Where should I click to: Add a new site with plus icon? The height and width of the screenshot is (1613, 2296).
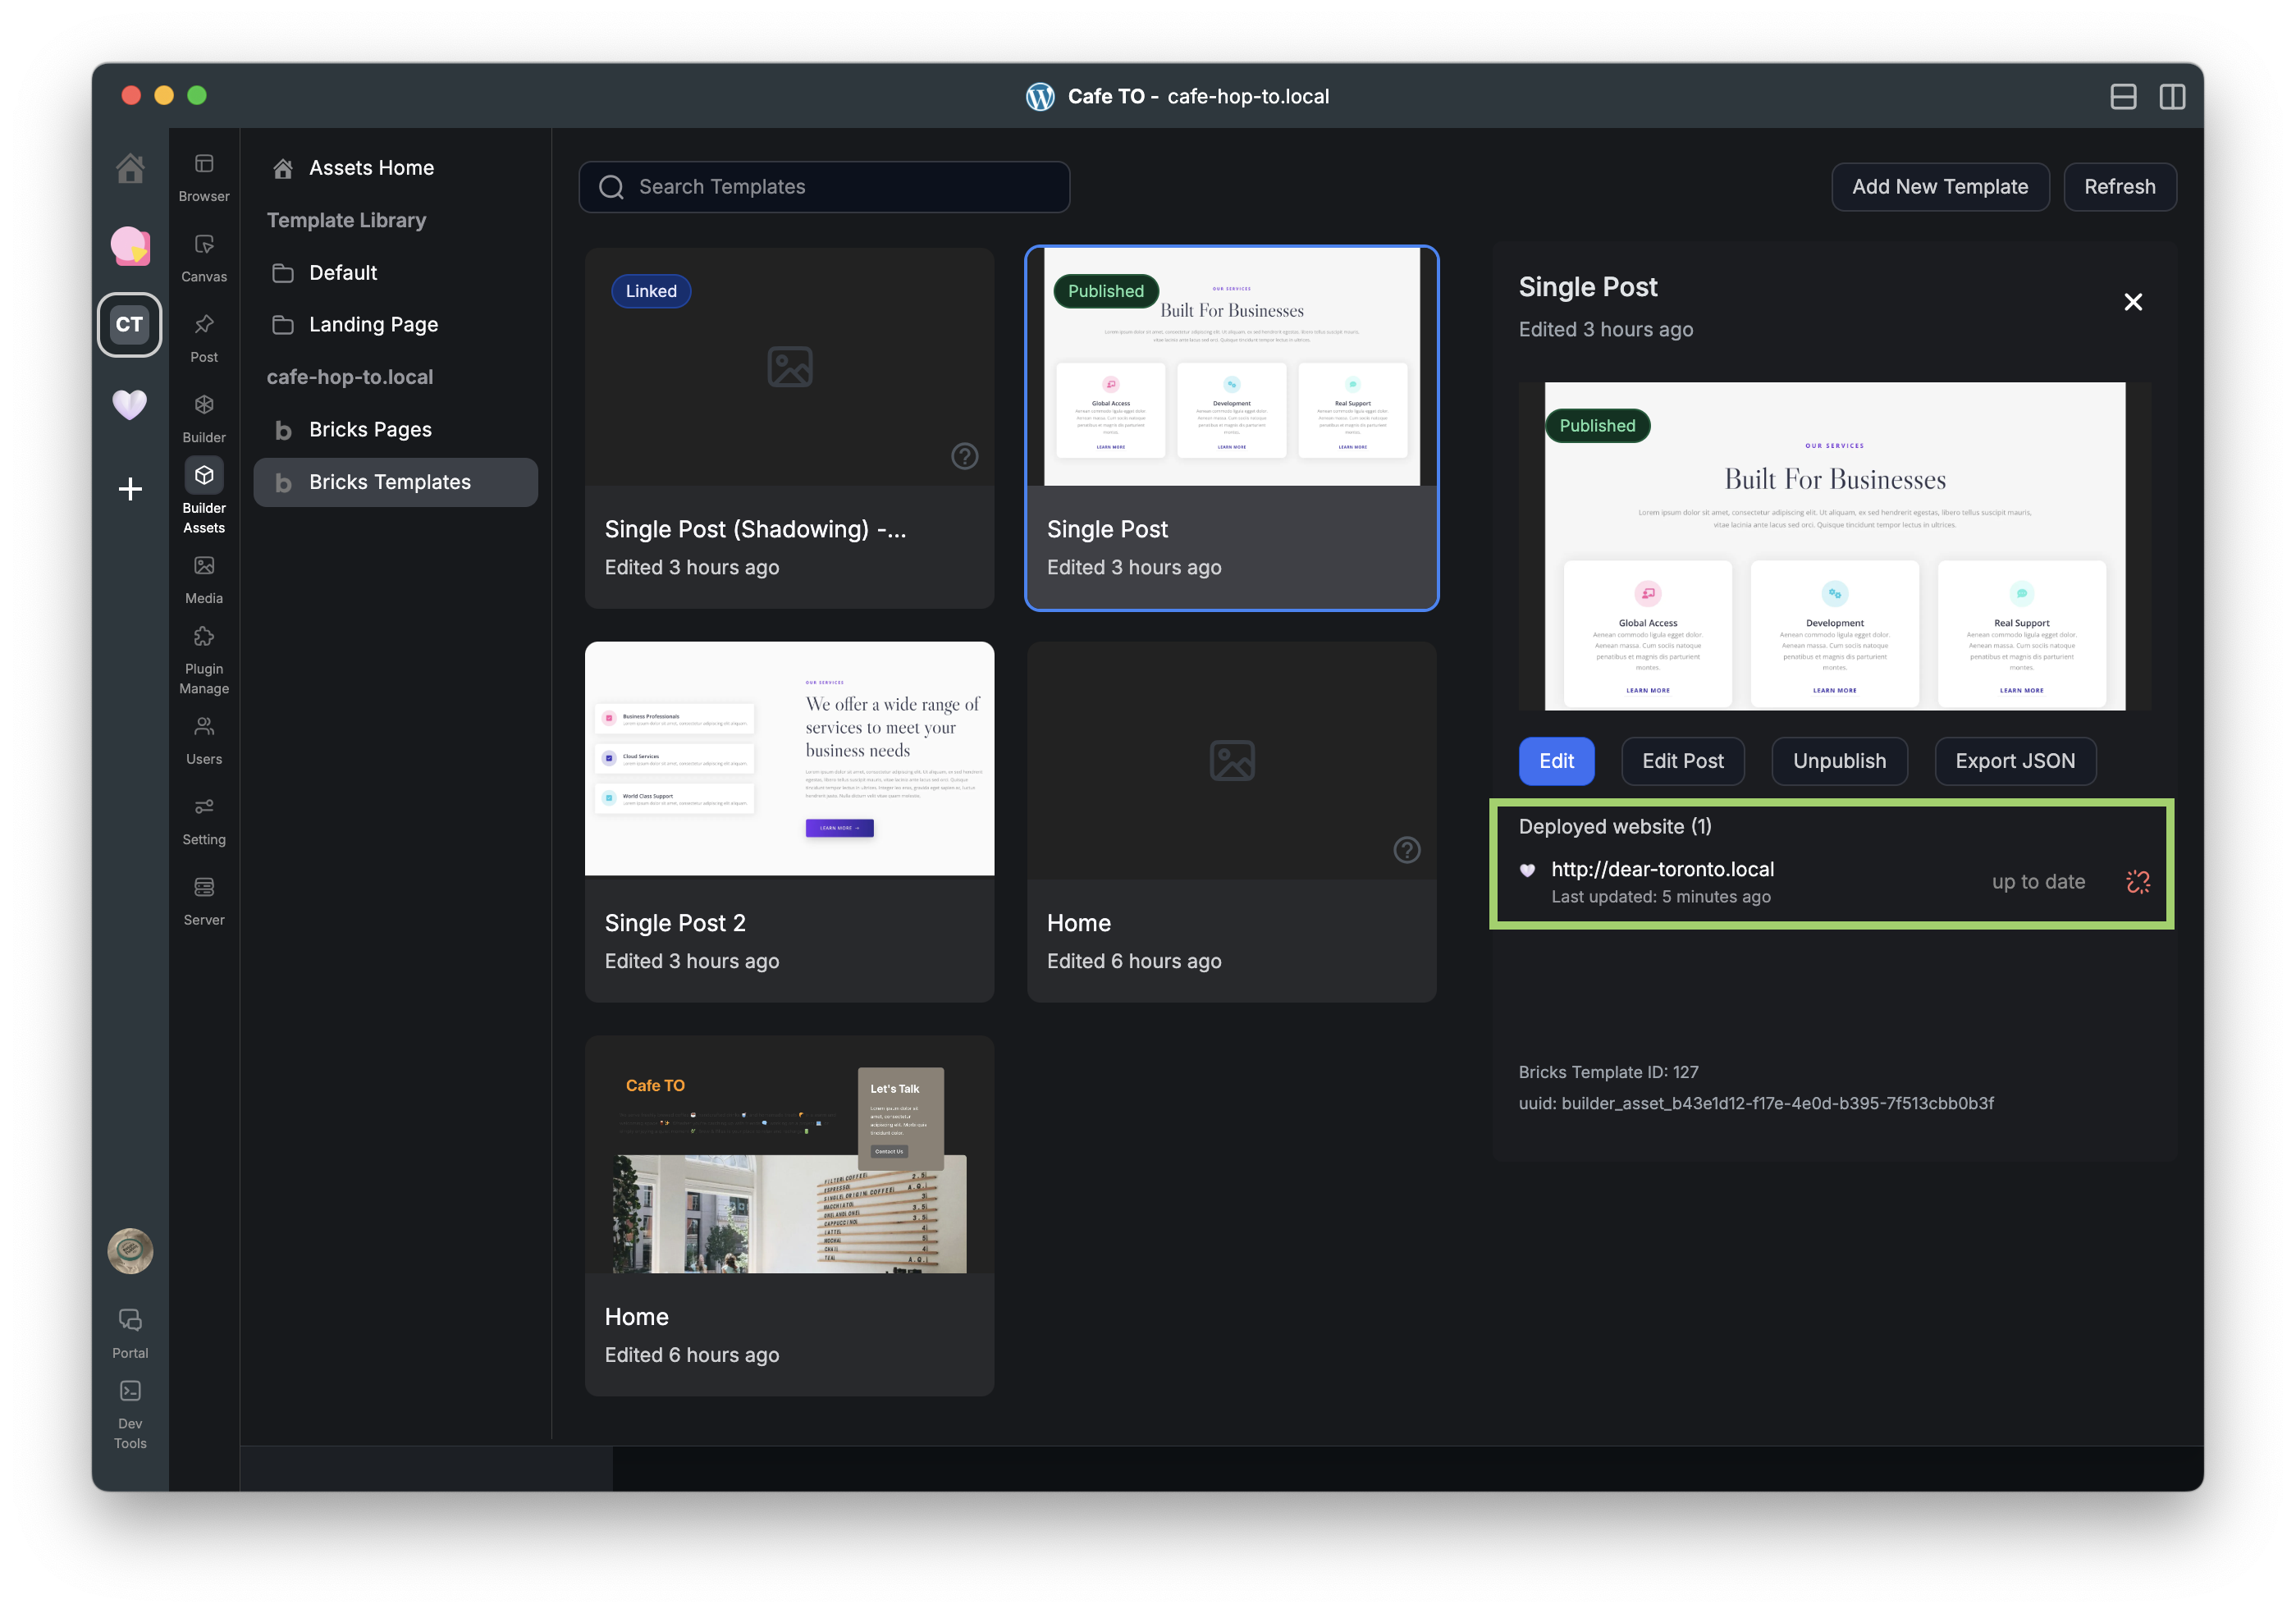pyautogui.click(x=130, y=489)
